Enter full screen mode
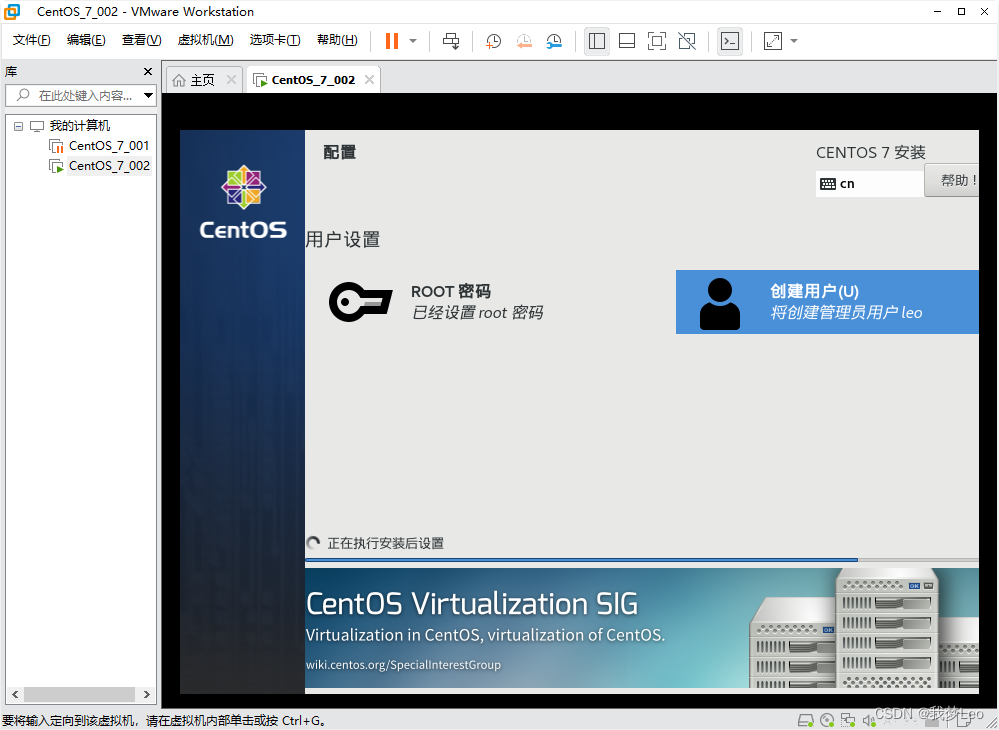999x730 pixels. coord(657,41)
